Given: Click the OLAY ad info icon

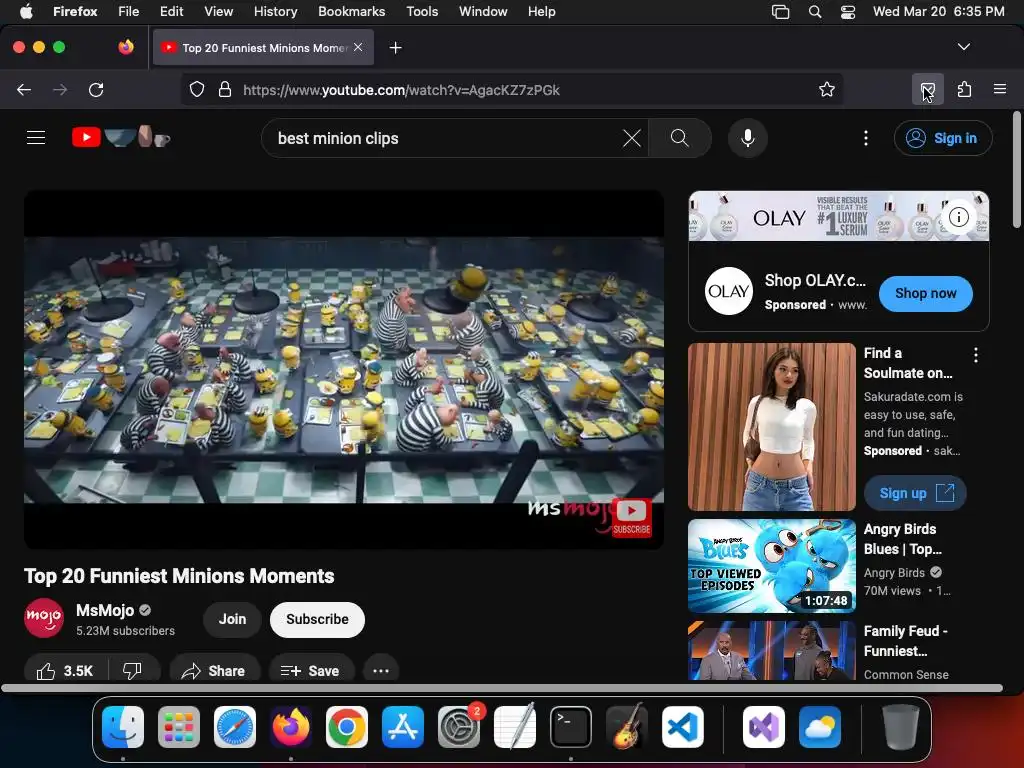Looking at the screenshot, I should (x=958, y=217).
